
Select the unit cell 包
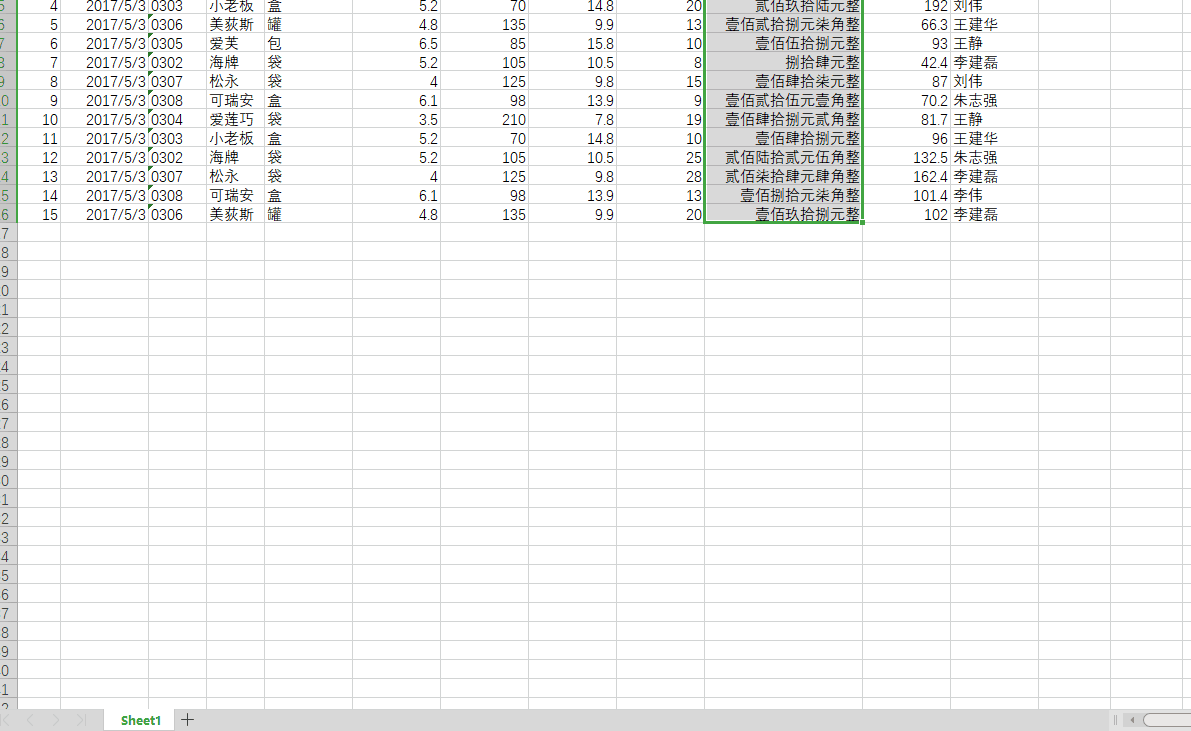tap(308, 43)
